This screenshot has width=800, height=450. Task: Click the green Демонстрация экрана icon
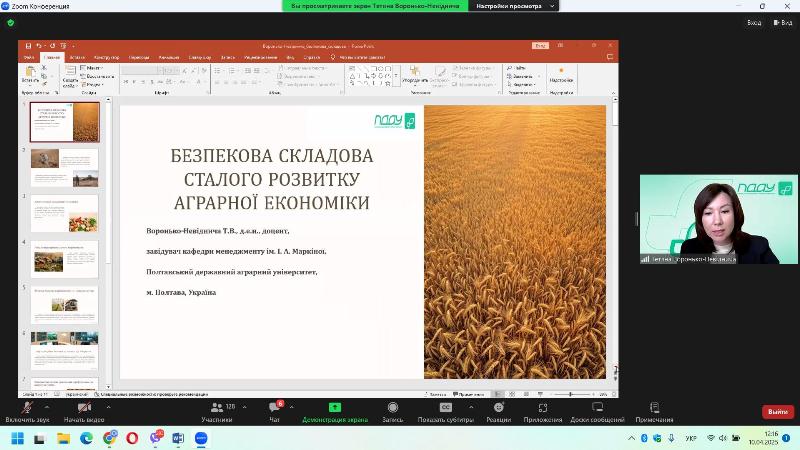click(x=335, y=408)
